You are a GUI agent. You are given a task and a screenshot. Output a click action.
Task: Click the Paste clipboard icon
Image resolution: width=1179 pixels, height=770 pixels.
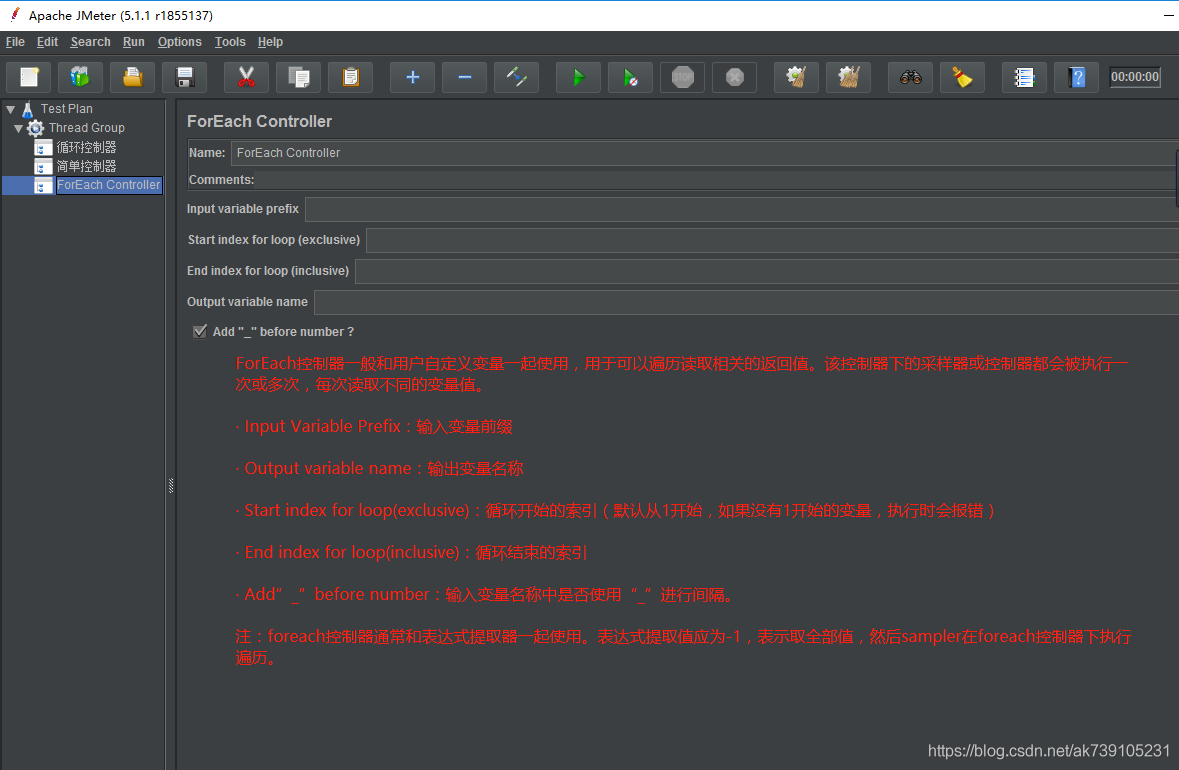click(x=350, y=77)
